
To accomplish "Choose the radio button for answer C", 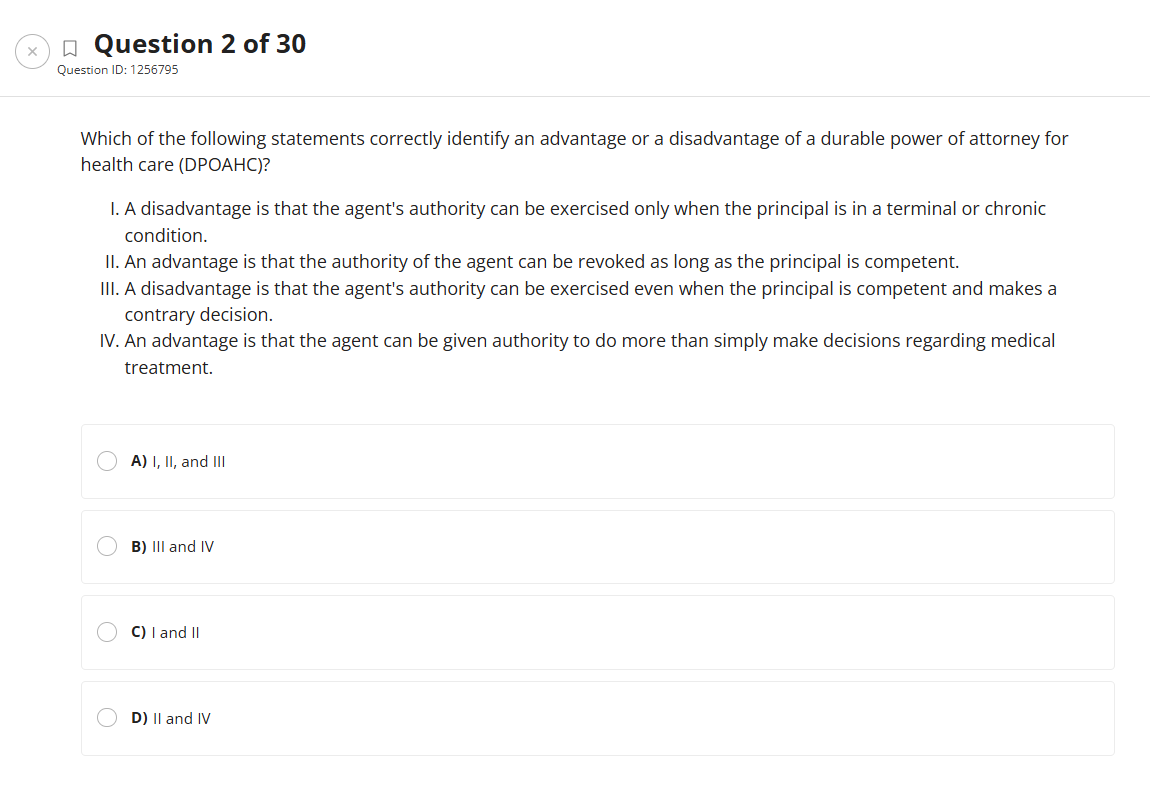I will tap(107, 632).
